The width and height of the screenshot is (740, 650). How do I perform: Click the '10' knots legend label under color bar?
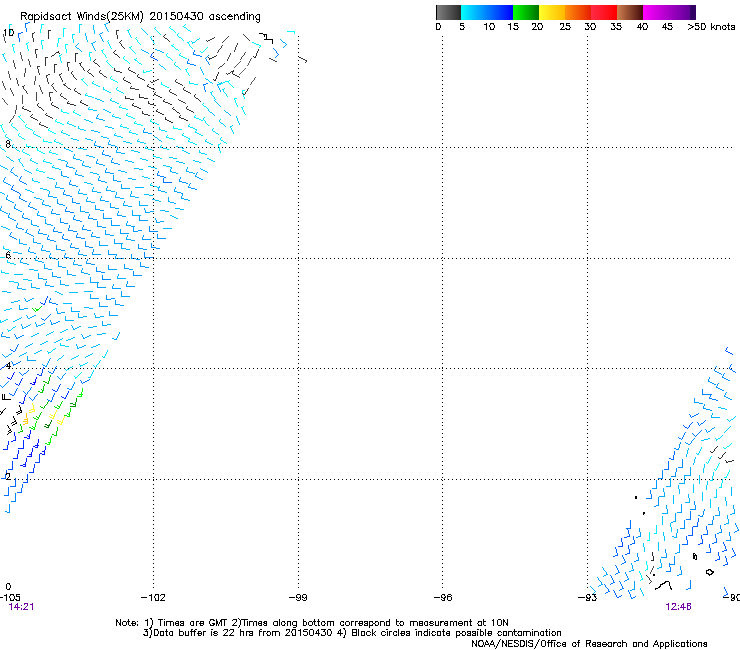[x=489, y=26]
